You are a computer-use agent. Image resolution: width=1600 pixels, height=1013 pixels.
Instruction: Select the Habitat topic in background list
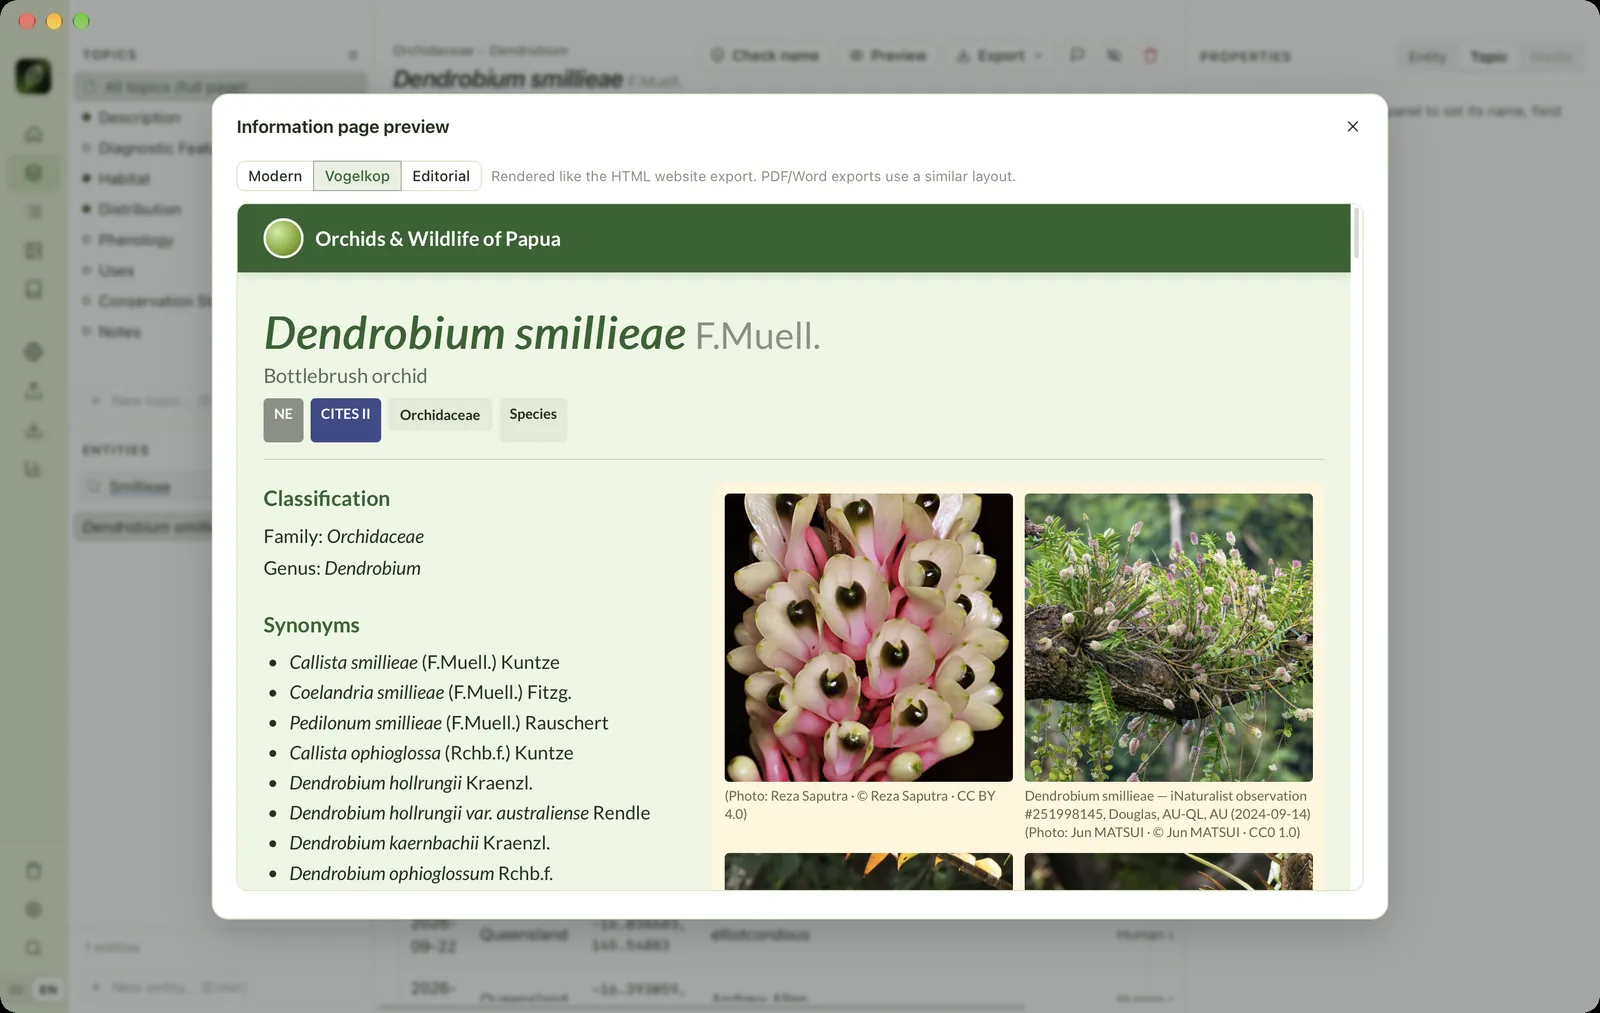pos(124,179)
